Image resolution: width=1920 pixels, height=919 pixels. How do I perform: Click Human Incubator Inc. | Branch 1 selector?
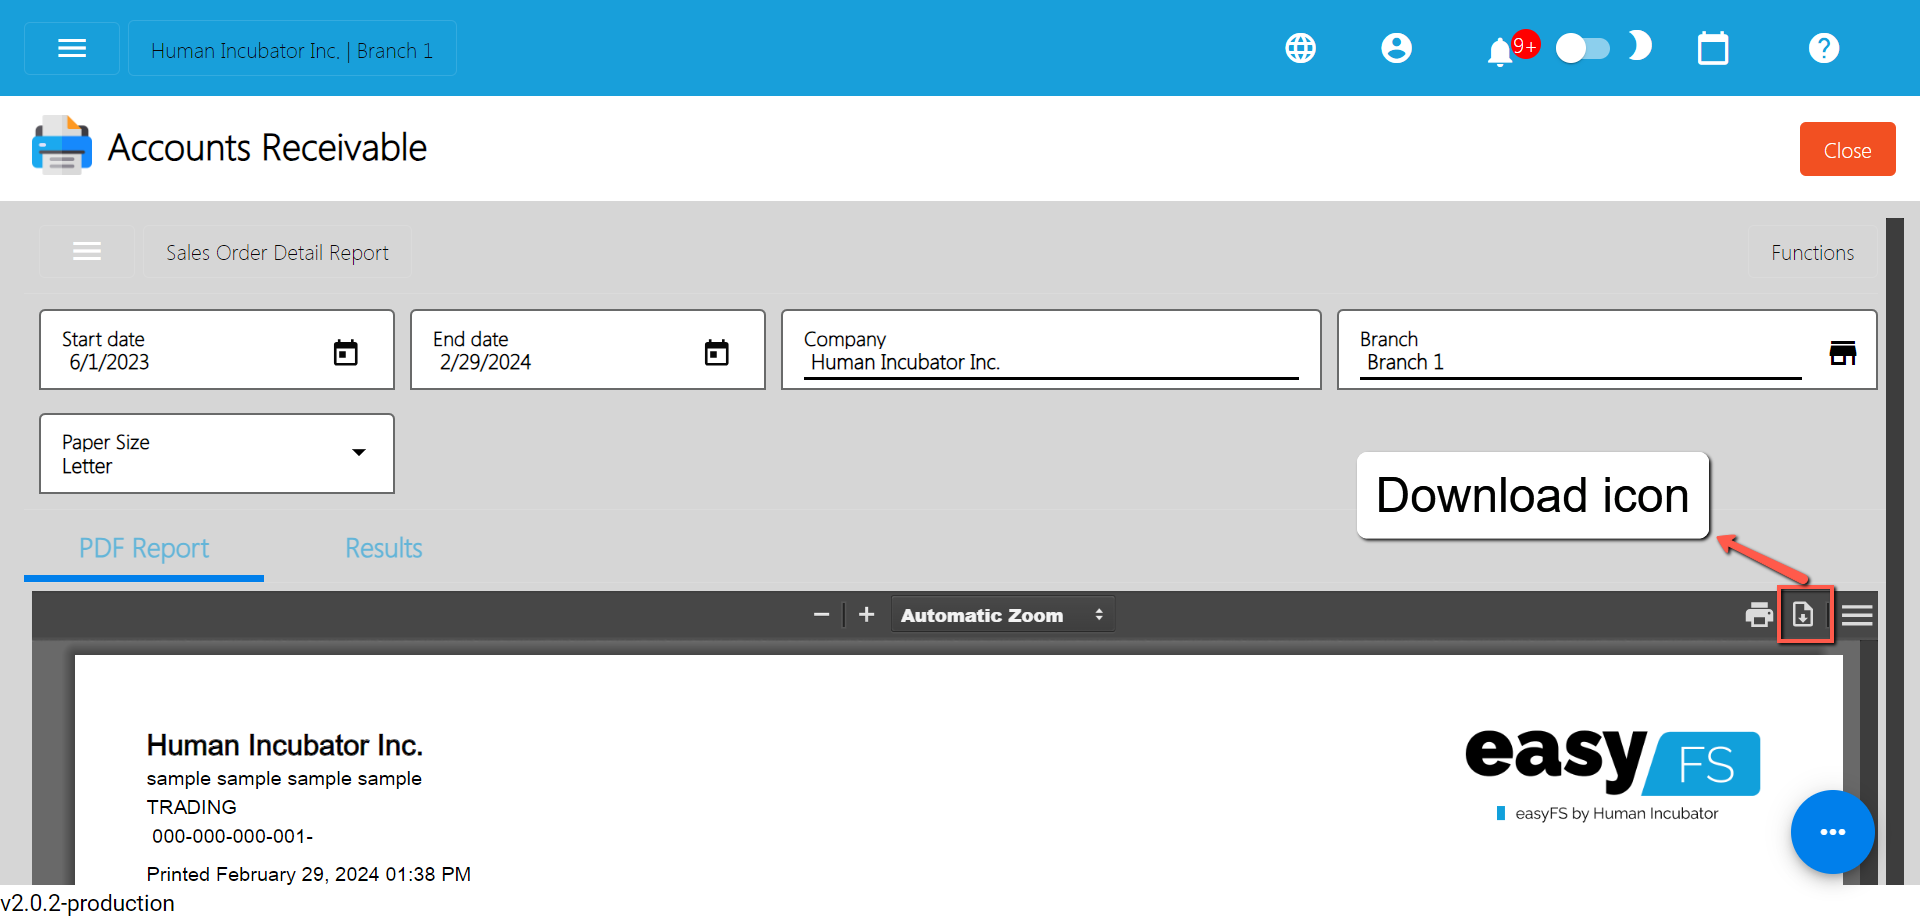point(292,48)
